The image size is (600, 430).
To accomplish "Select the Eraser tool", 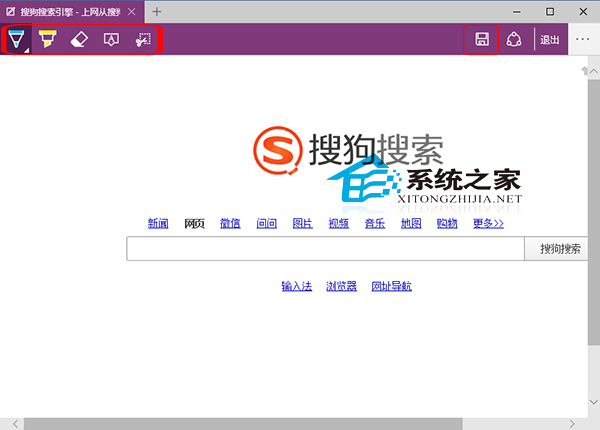I will tap(79, 39).
